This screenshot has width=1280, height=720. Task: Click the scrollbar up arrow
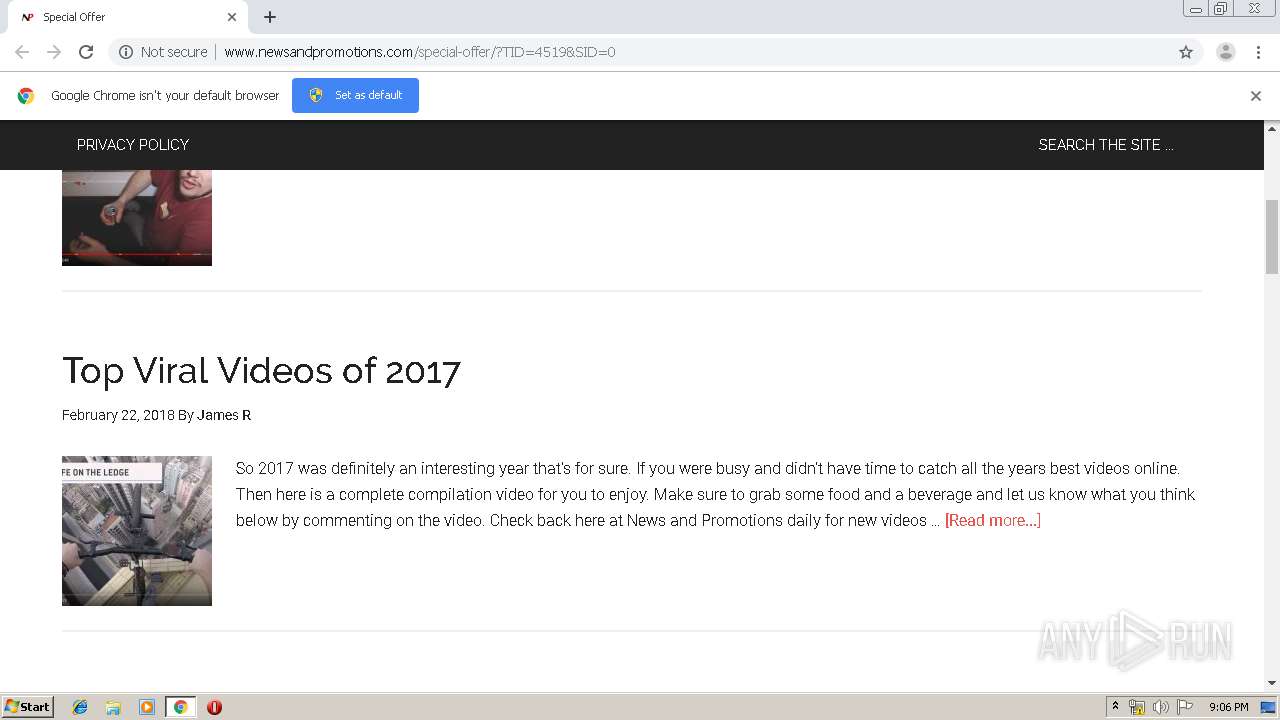(x=1272, y=128)
